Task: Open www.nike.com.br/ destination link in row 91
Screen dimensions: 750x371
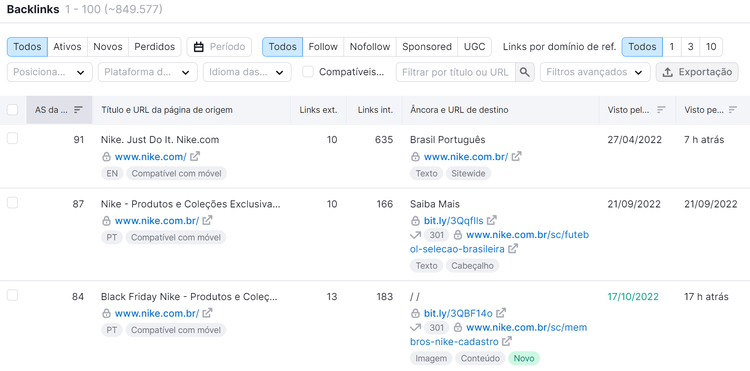Action: tap(466, 156)
